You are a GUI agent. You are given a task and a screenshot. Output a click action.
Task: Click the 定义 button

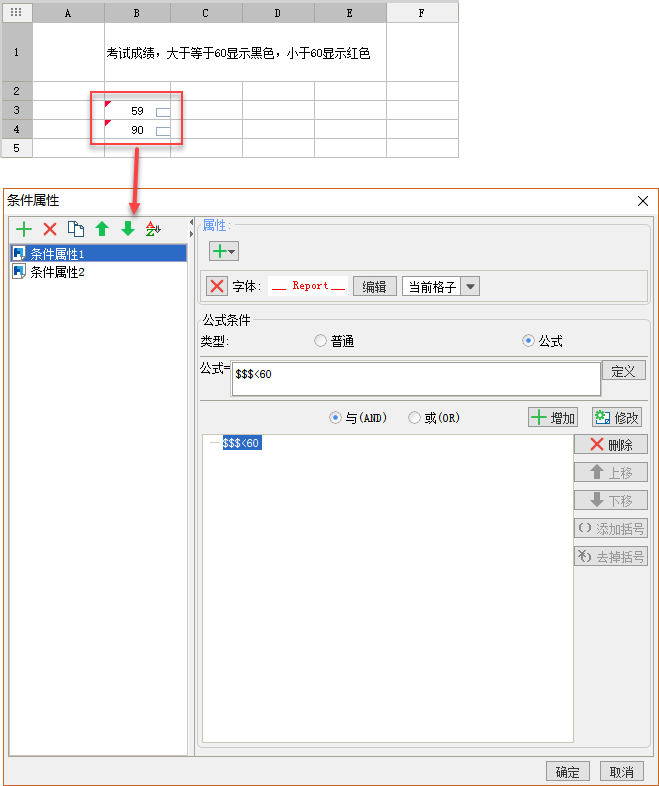pyautogui.click(x=623, y=371)
